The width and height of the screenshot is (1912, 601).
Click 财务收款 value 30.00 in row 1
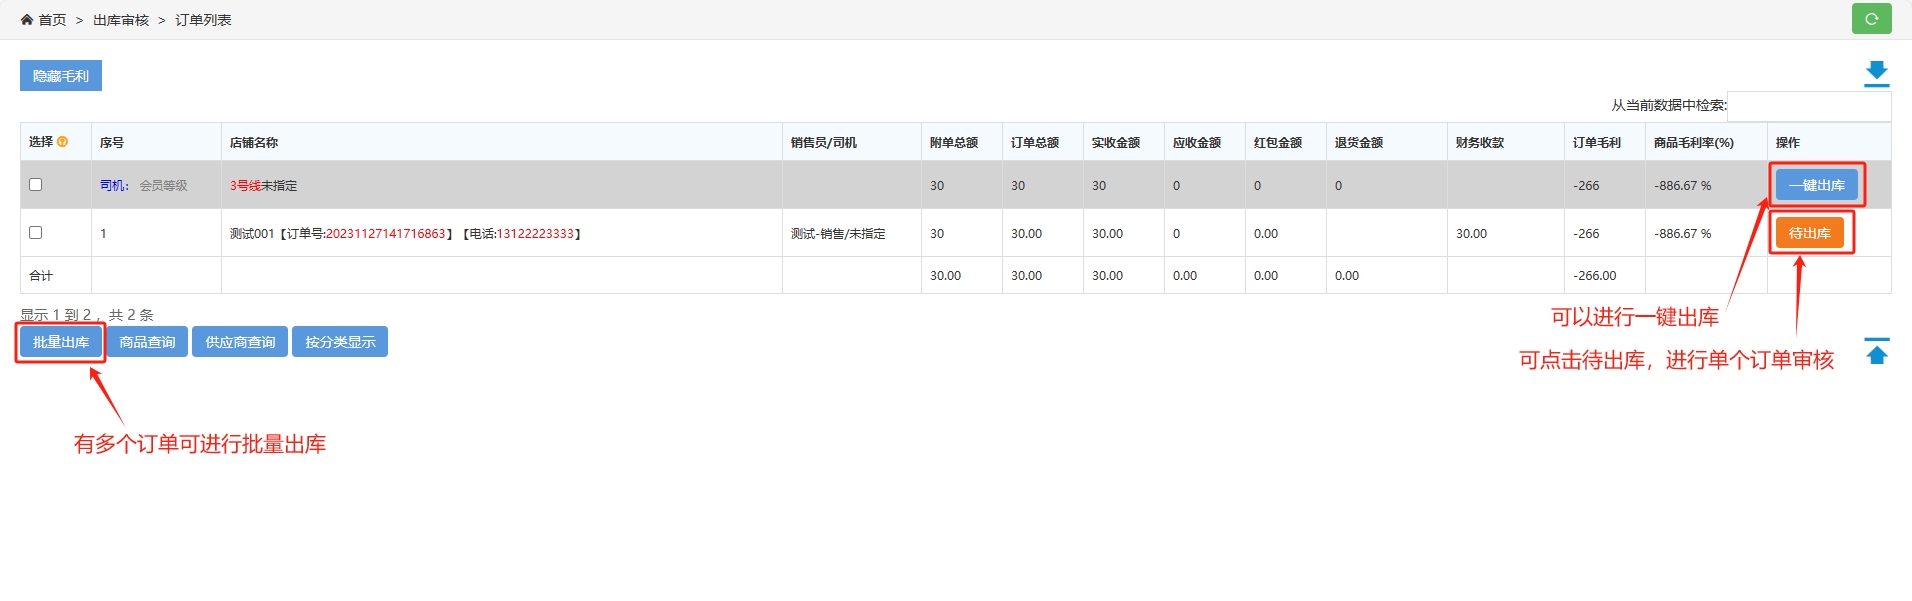[1471, 233]
